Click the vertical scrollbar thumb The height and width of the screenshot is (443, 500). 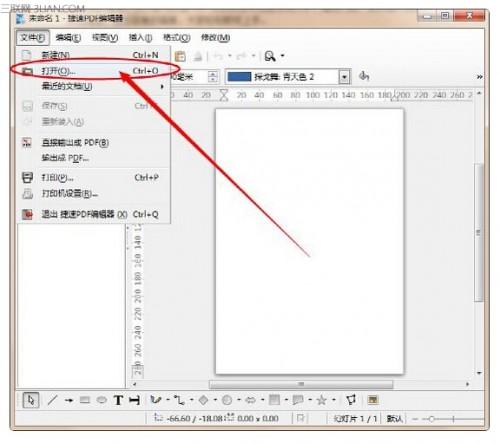(x=479, y=232)
